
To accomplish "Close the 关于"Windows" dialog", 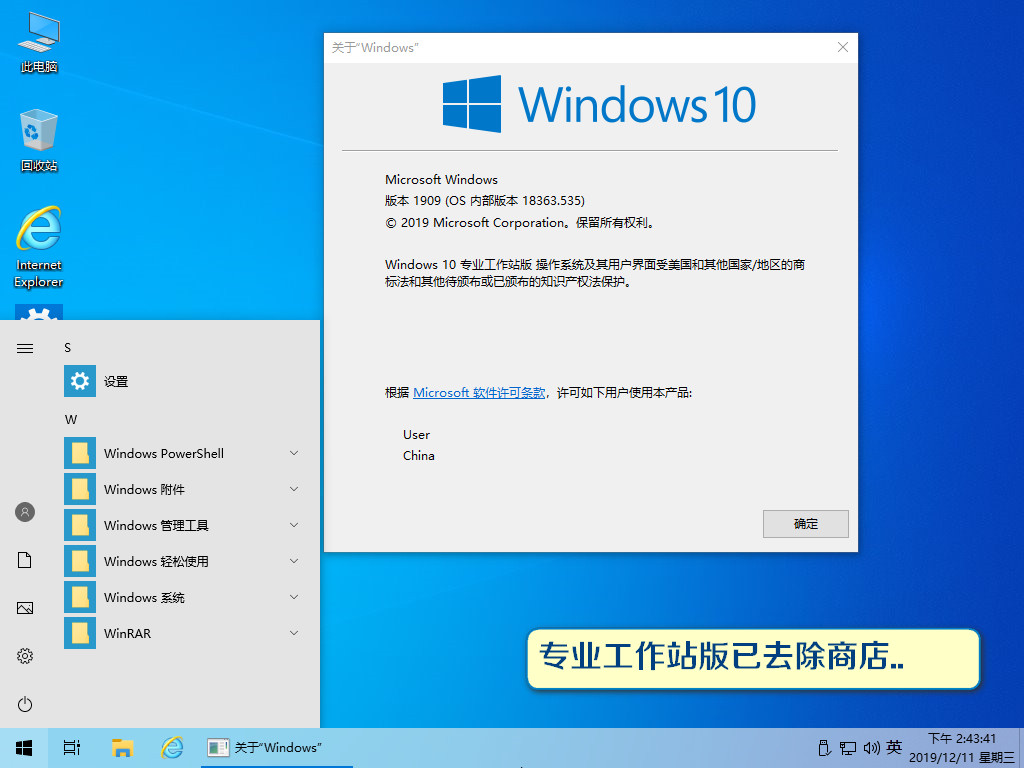I will coord(842,47).
